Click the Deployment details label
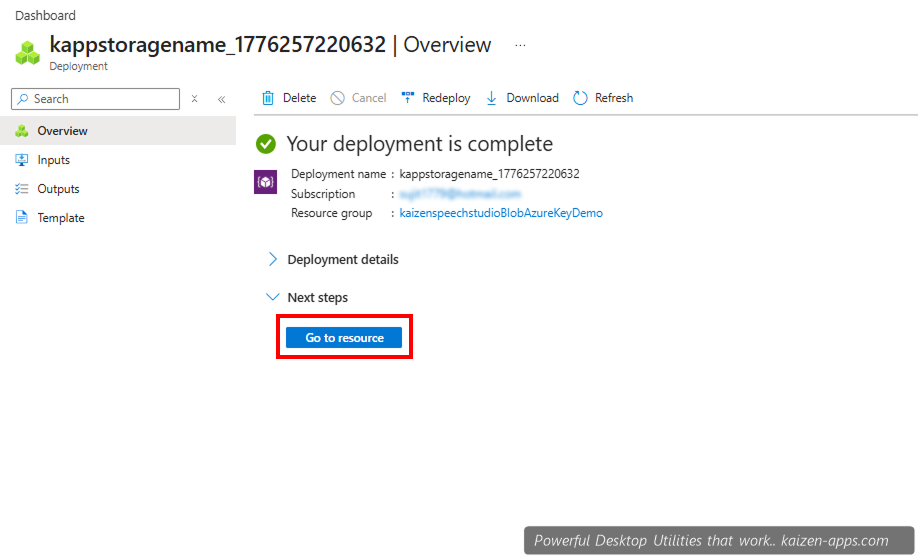 [x=342, y=259]
